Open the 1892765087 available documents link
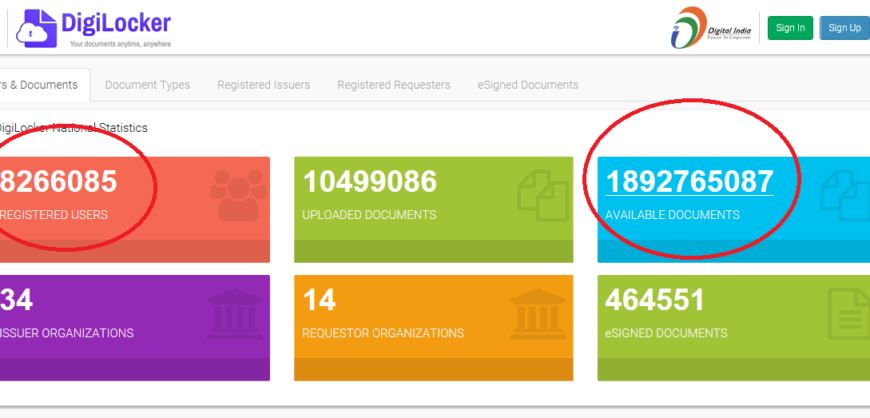 (689, 182)
